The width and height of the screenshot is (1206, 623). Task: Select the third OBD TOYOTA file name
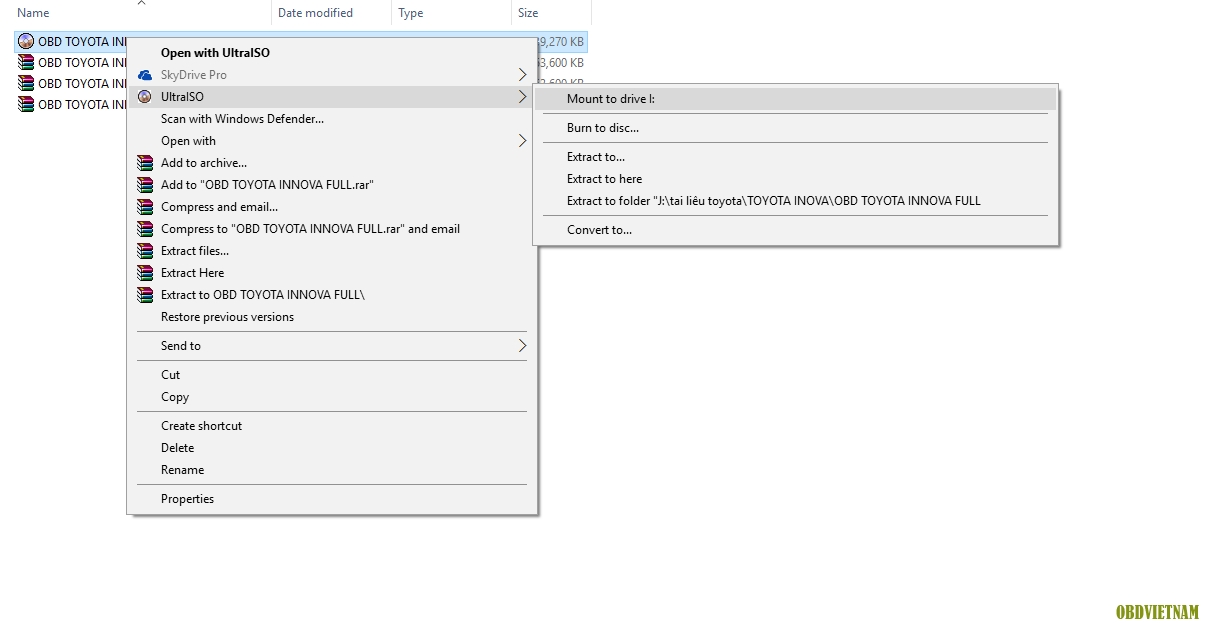coord(81,84)
